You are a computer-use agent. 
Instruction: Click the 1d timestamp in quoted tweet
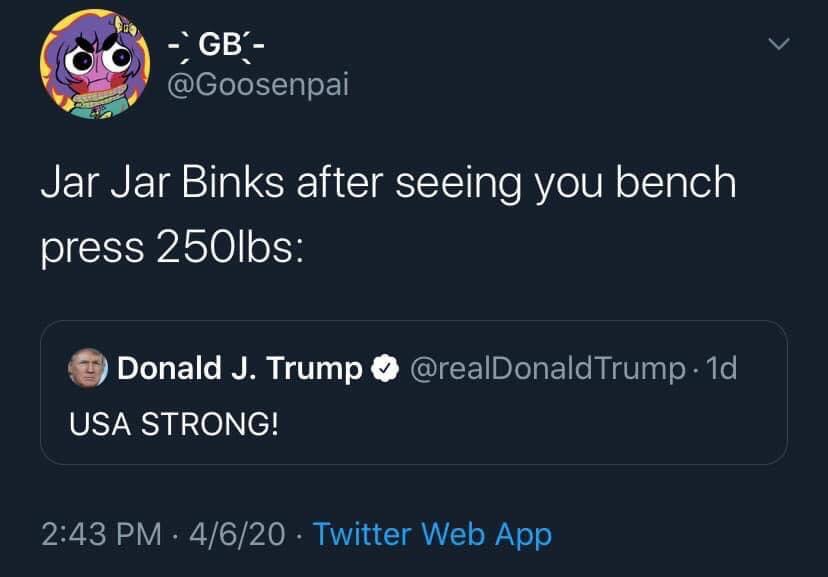coord(721,369)
